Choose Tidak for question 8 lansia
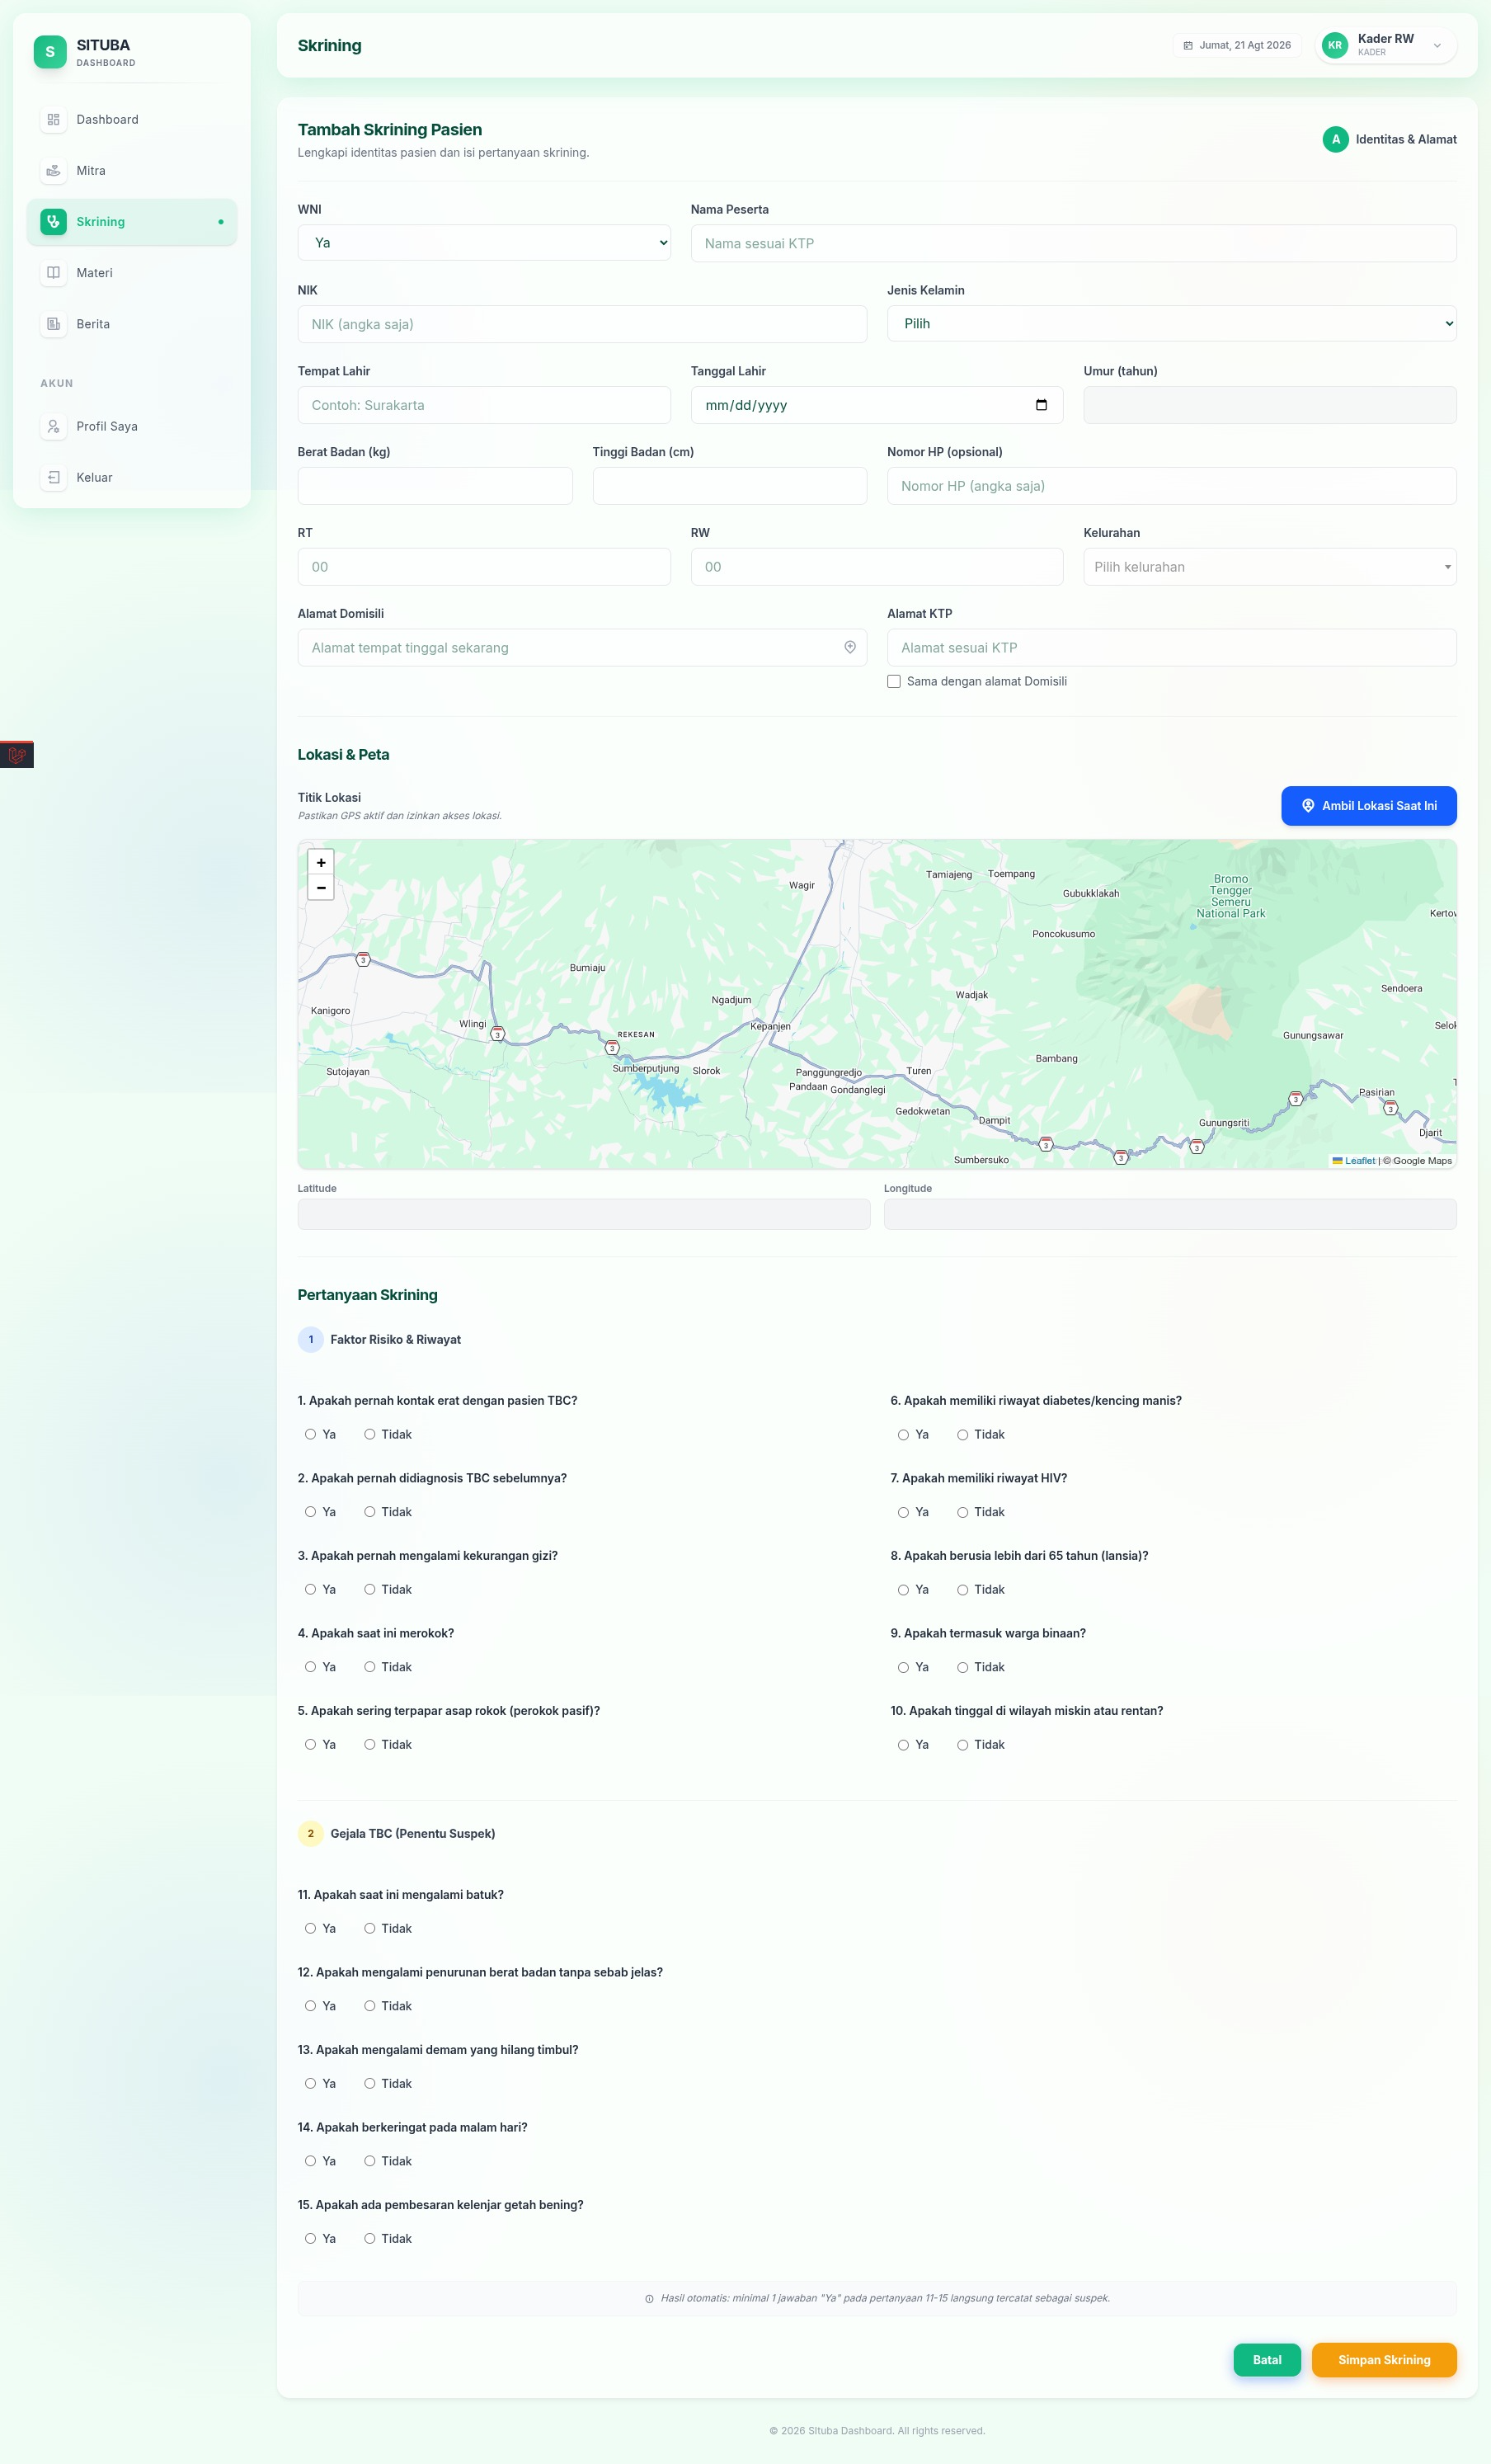Screen dimensions: 1491x2464 coord(963,1590)
